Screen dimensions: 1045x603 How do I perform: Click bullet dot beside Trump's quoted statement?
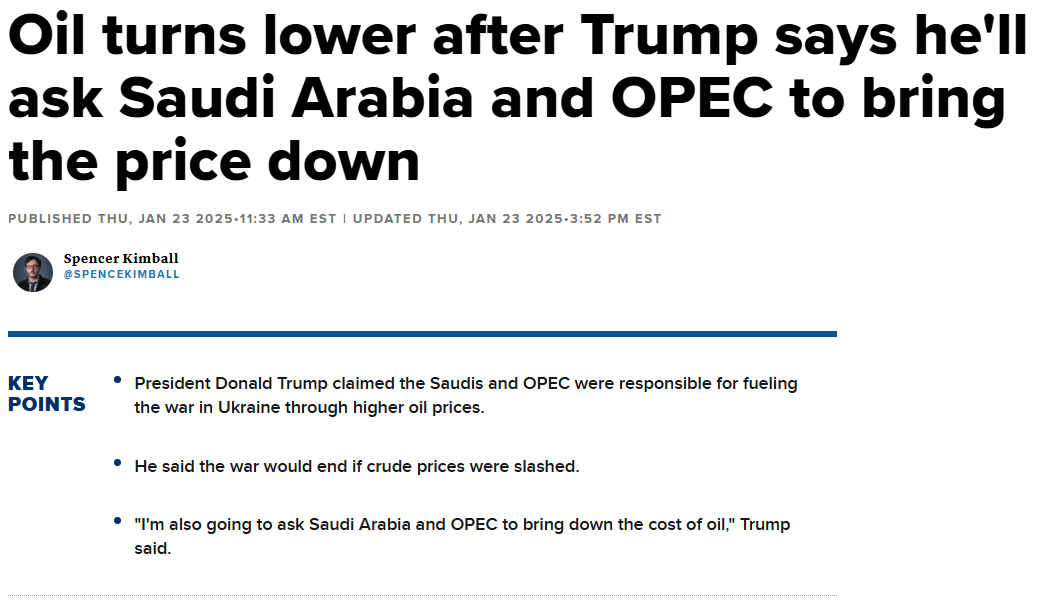117,521
